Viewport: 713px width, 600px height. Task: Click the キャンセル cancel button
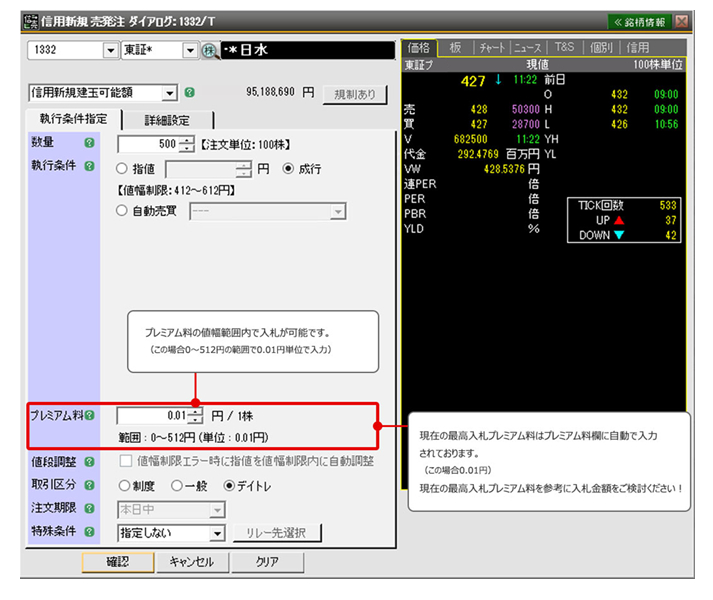pos(192,562)
